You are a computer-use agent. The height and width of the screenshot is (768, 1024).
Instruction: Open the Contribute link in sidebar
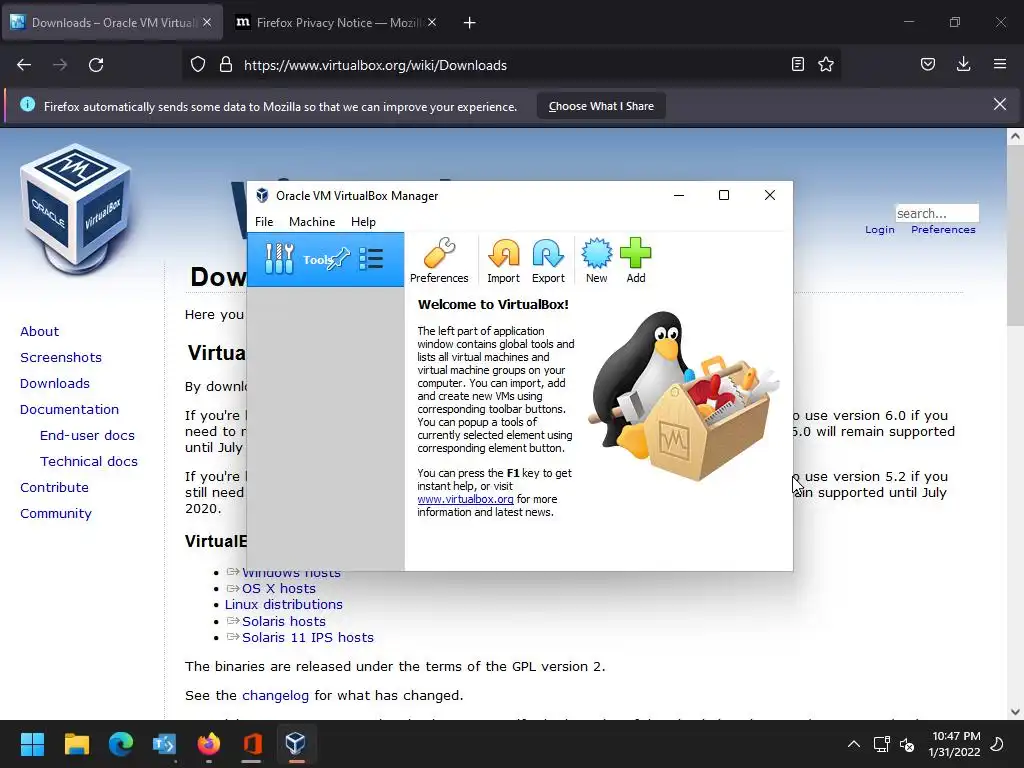pos(54,488)
